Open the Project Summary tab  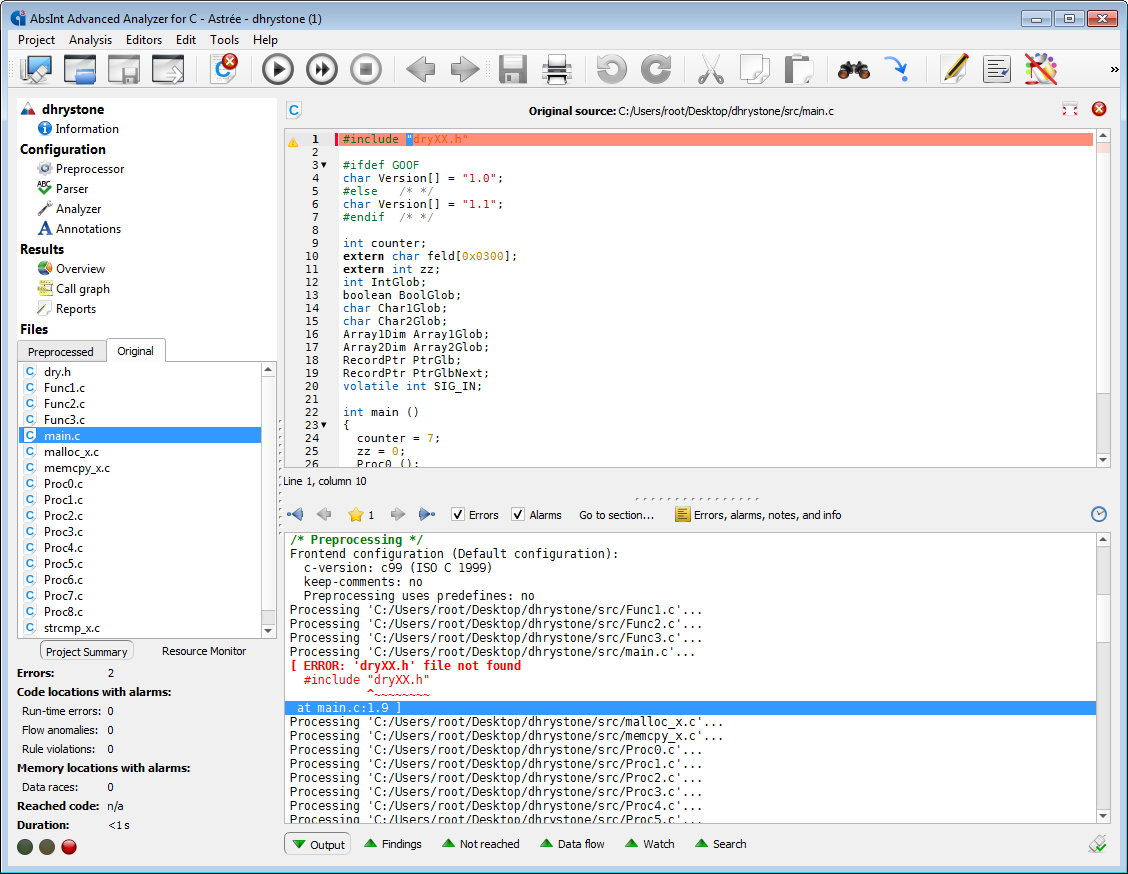pos(86,651)
